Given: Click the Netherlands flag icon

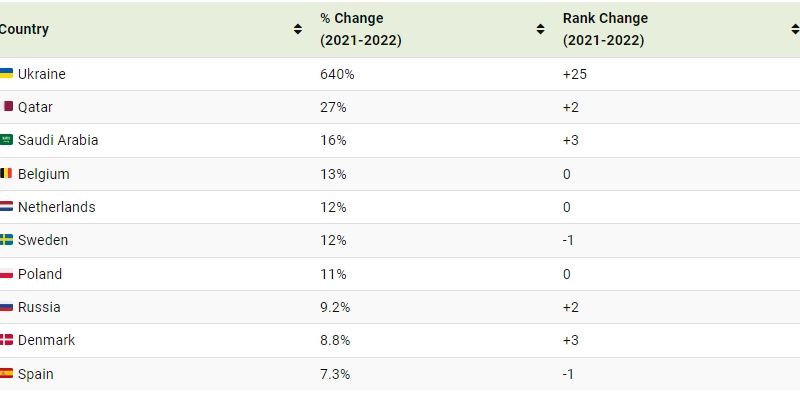Looking at the screenshot, I should point(6,207).
